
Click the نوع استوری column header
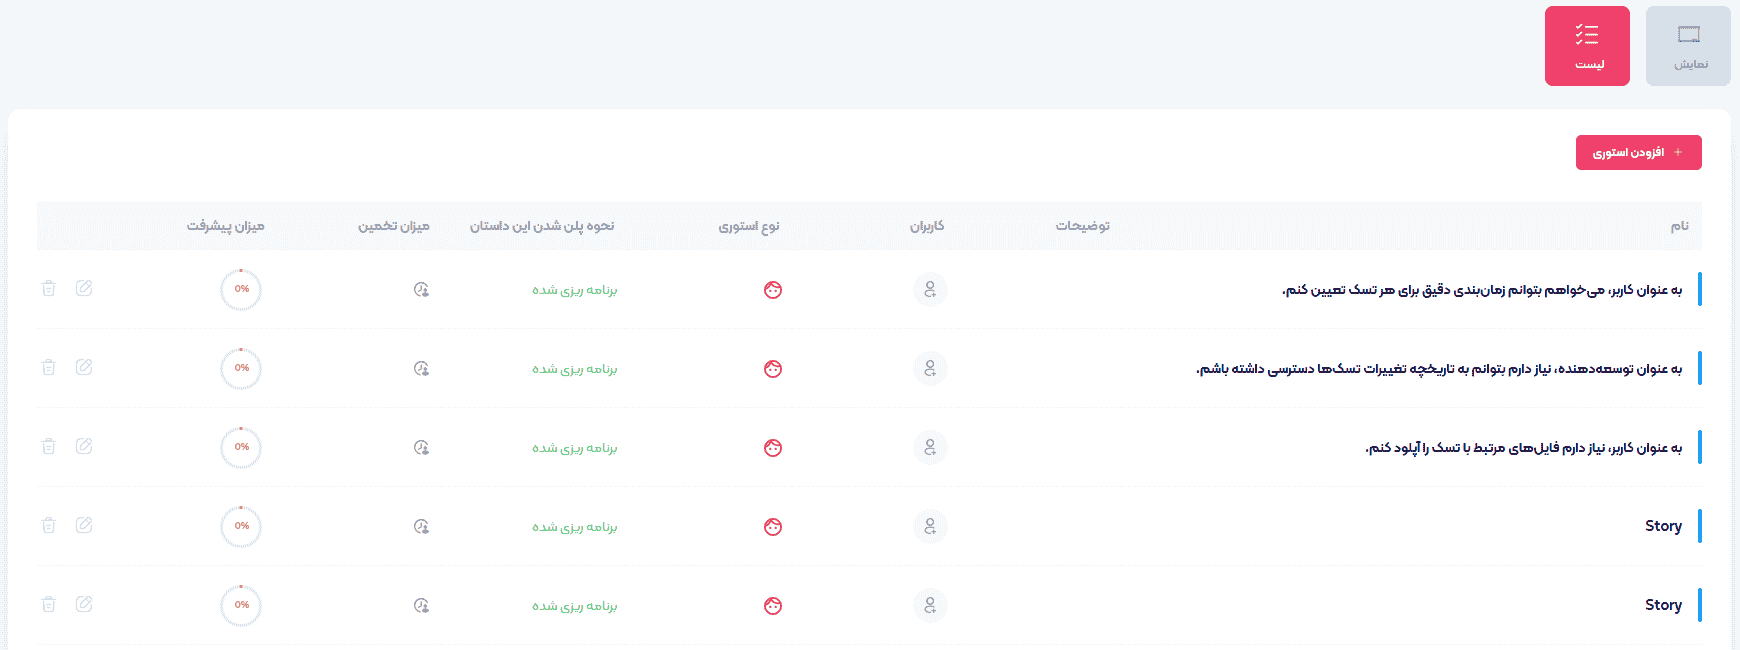pos(748,226)
